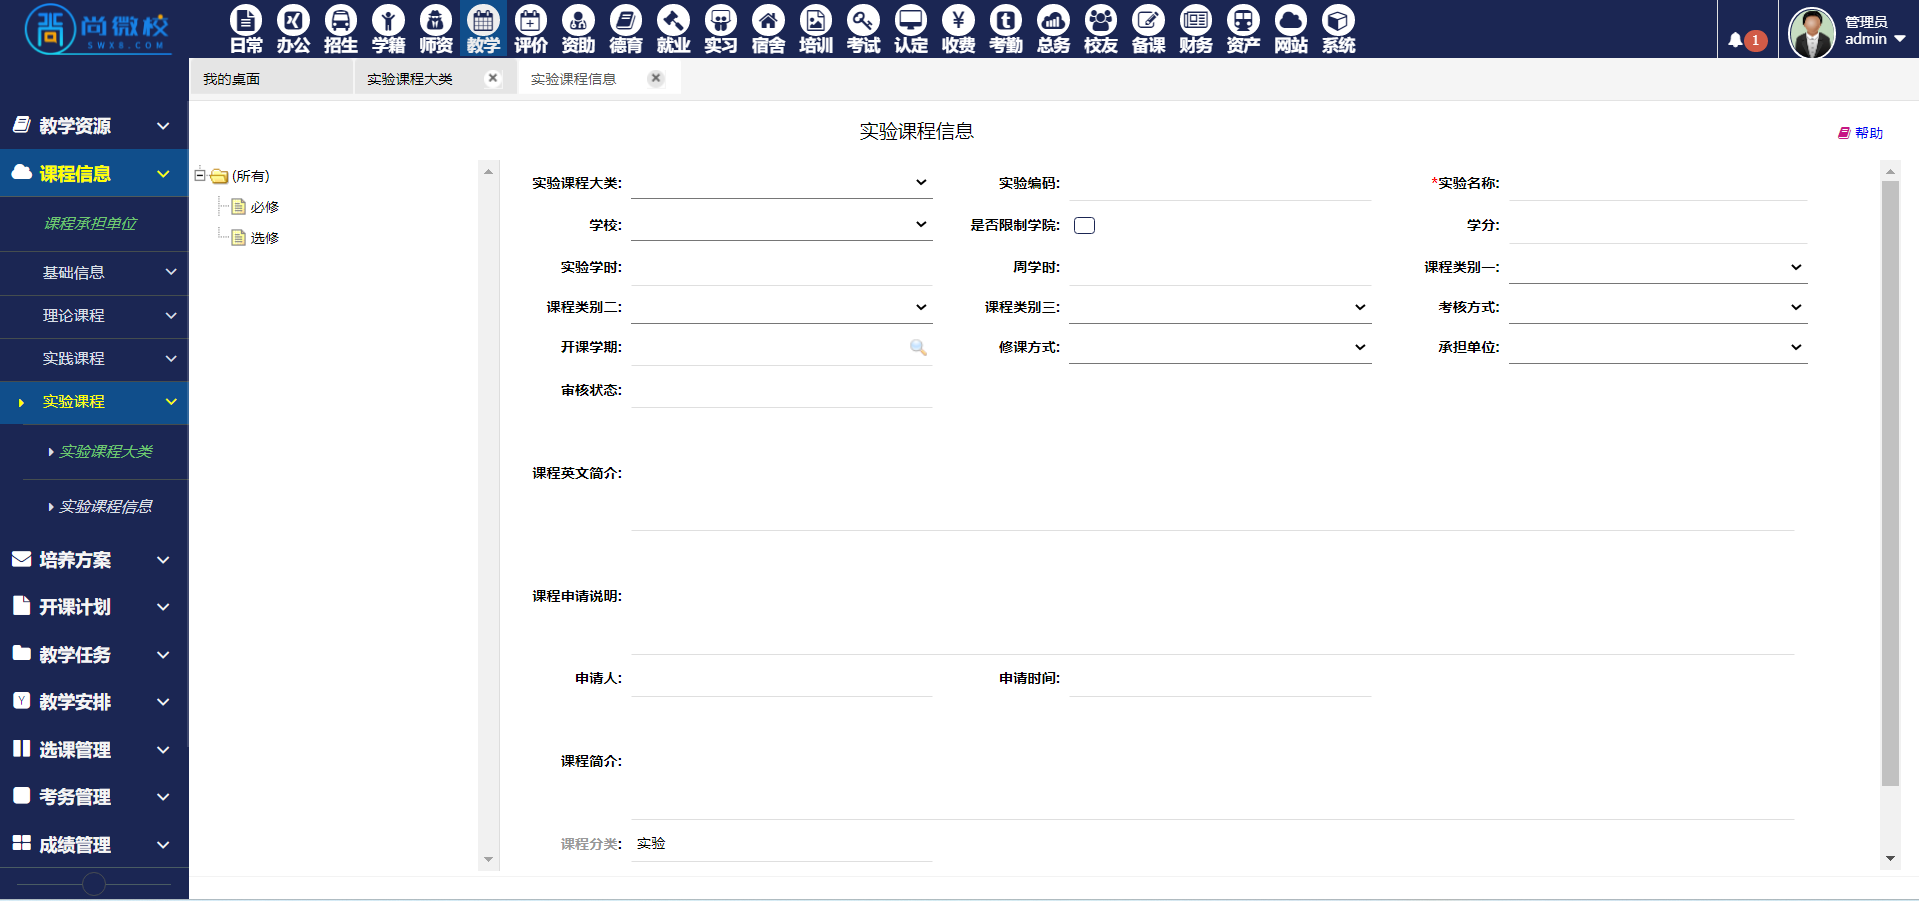Open the 系统 module icon
Viewport: 1919px width, 901px height.
tap(1338, 29)
